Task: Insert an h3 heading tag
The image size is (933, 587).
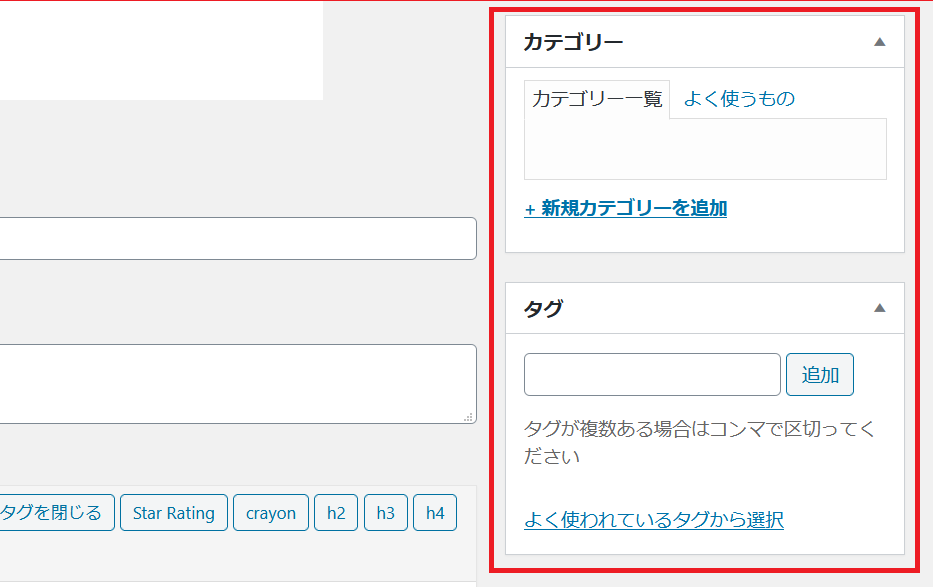Action: tap(385, 513)
